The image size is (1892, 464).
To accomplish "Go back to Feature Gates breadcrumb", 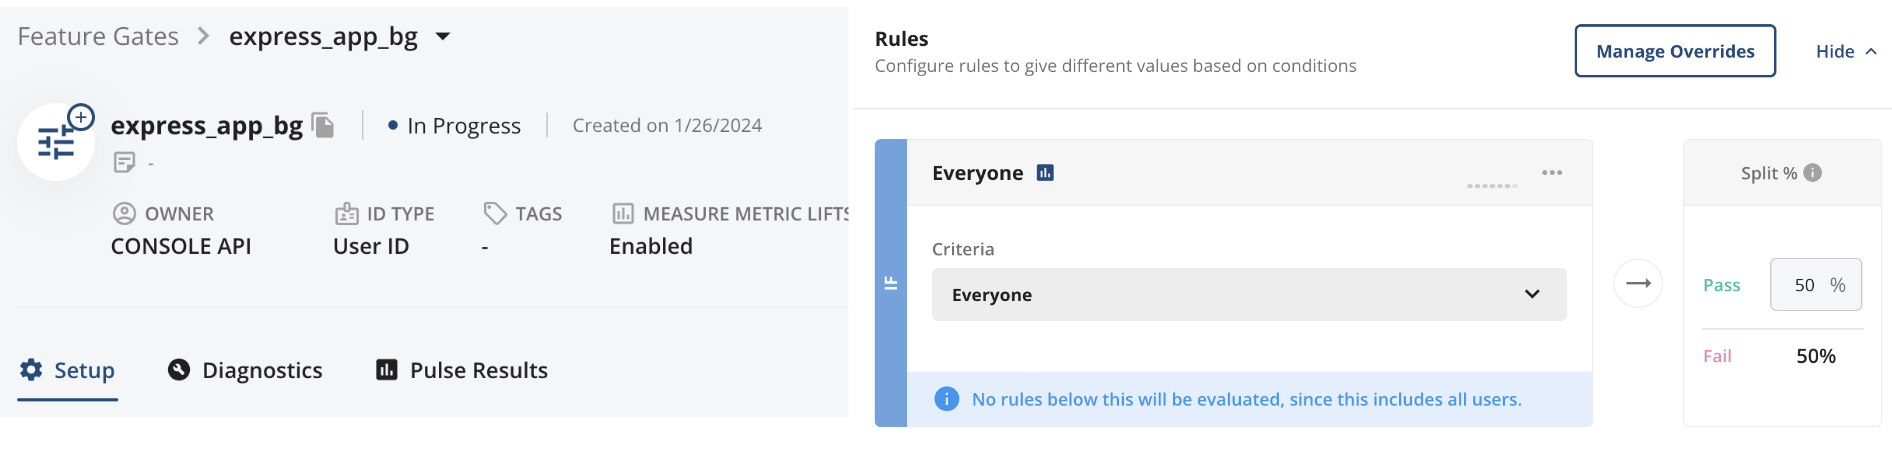I will 98,37.
